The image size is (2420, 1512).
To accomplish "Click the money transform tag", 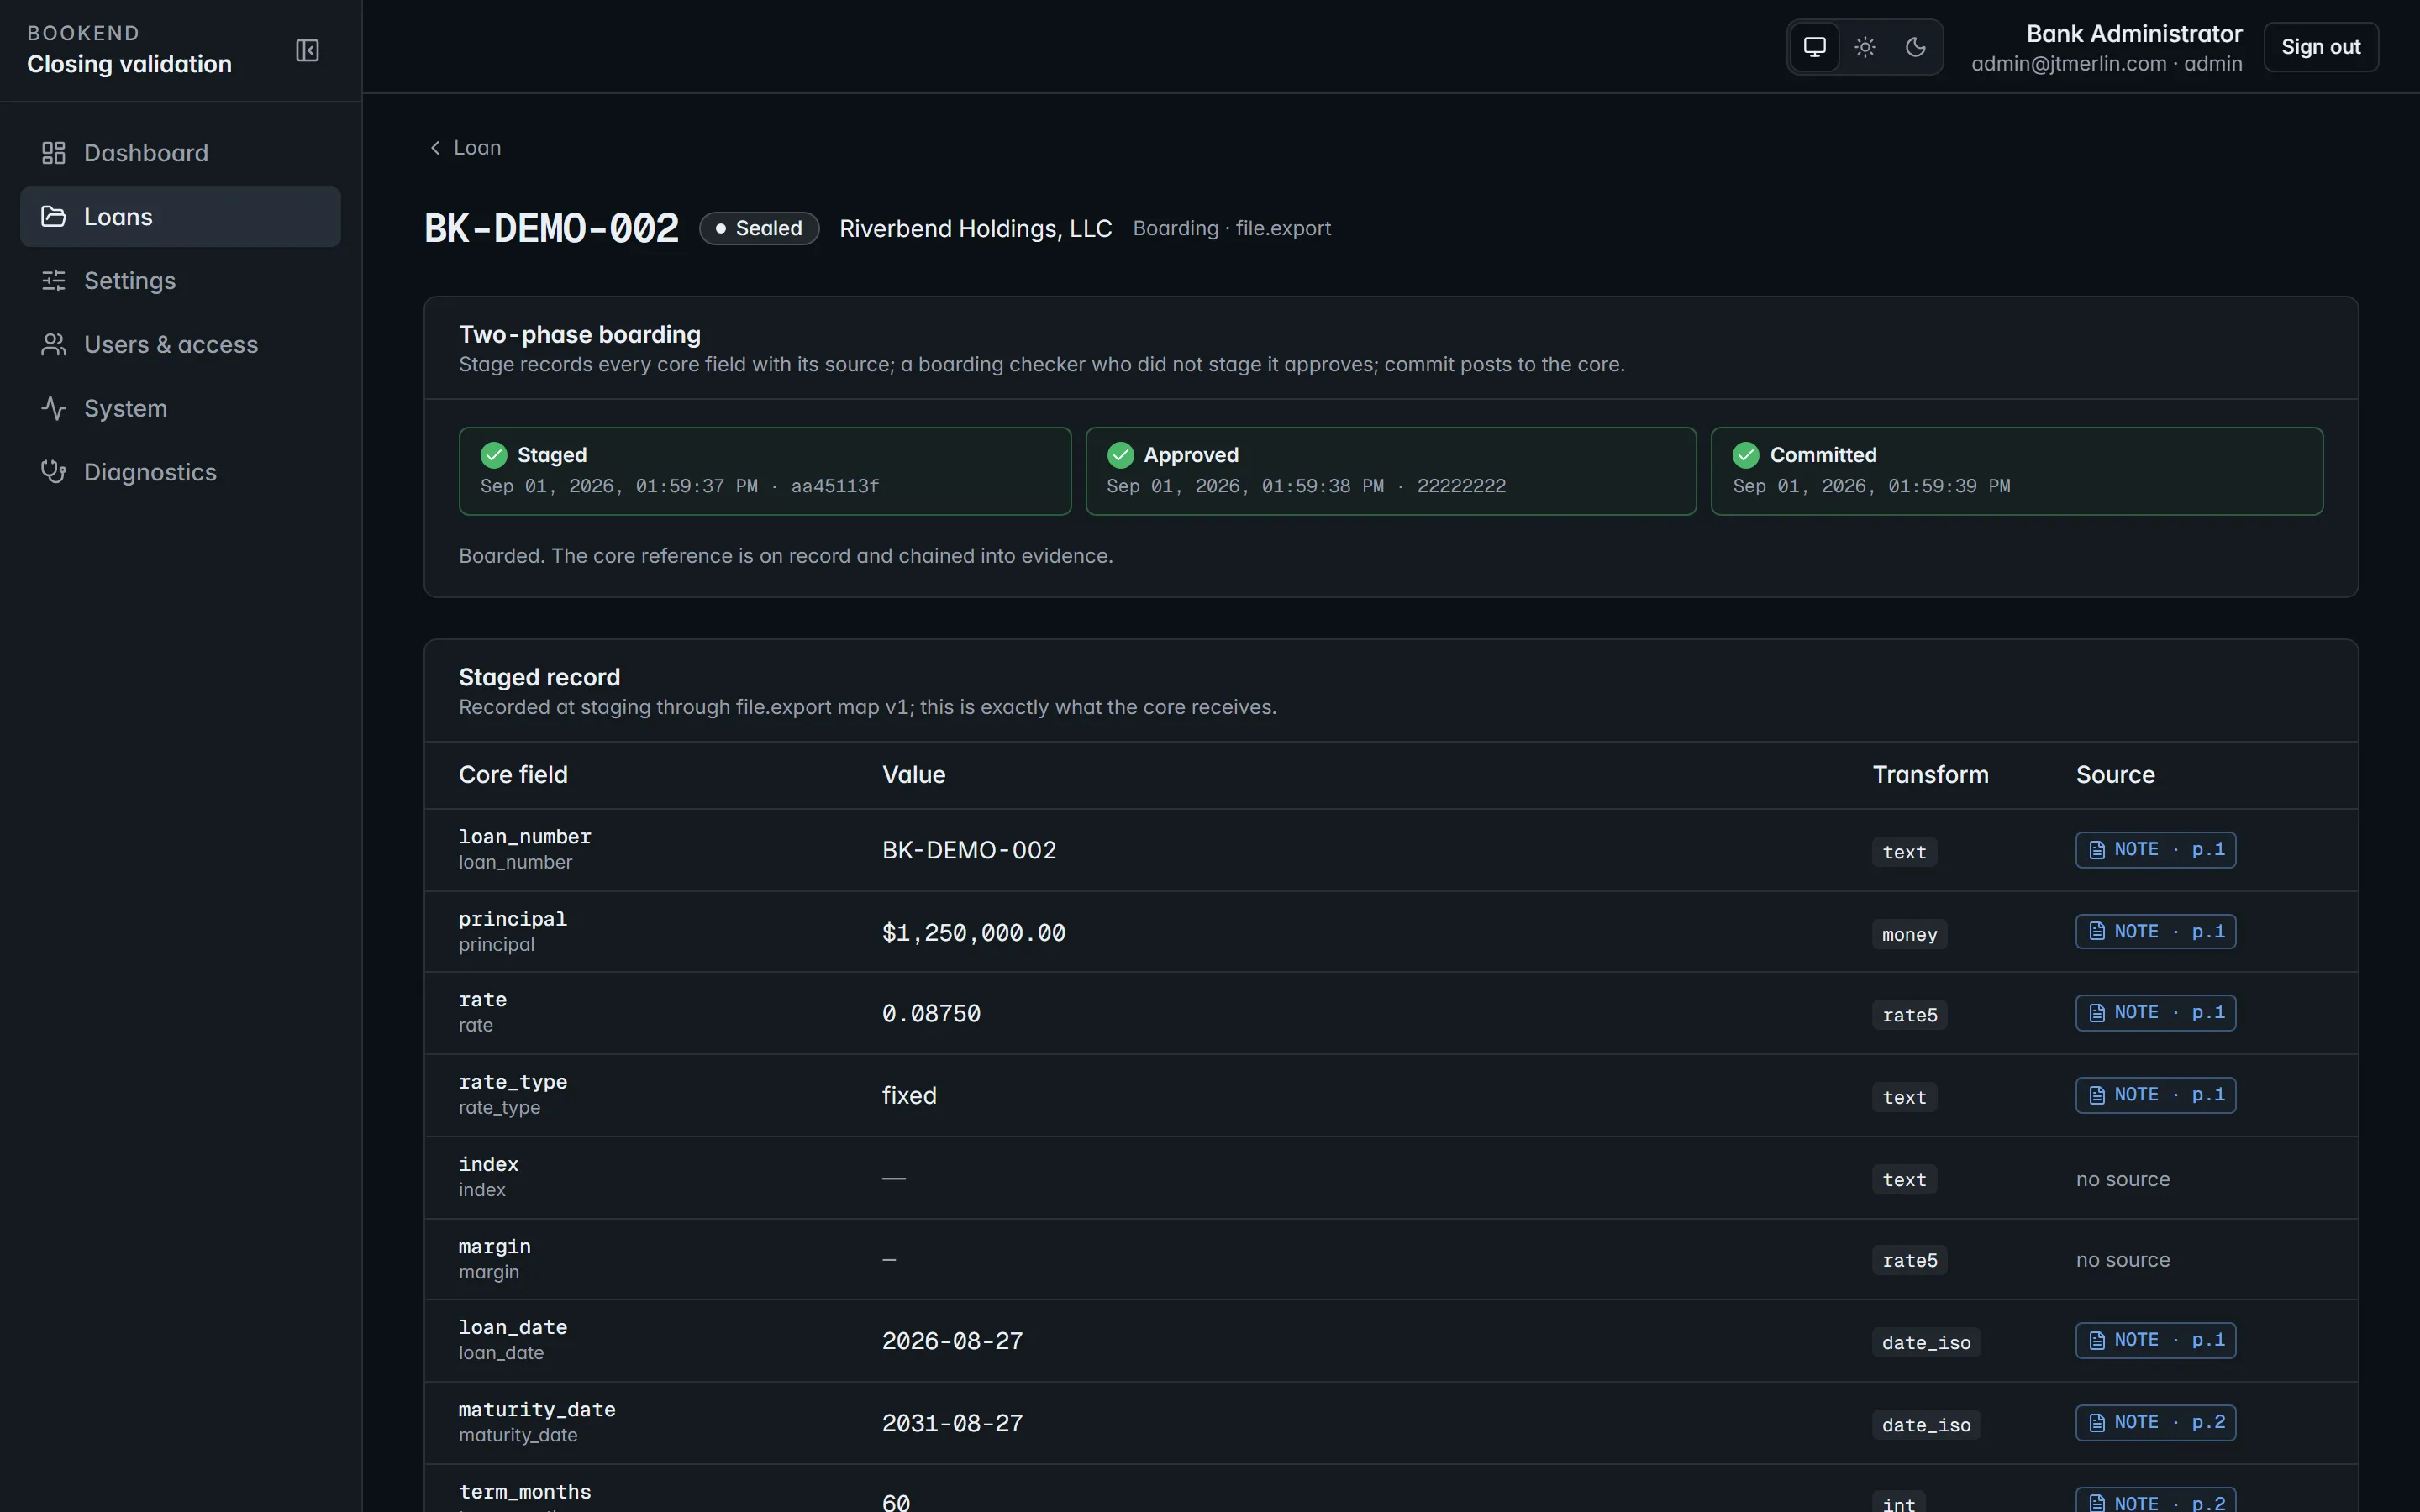I will coord(1909,934).
